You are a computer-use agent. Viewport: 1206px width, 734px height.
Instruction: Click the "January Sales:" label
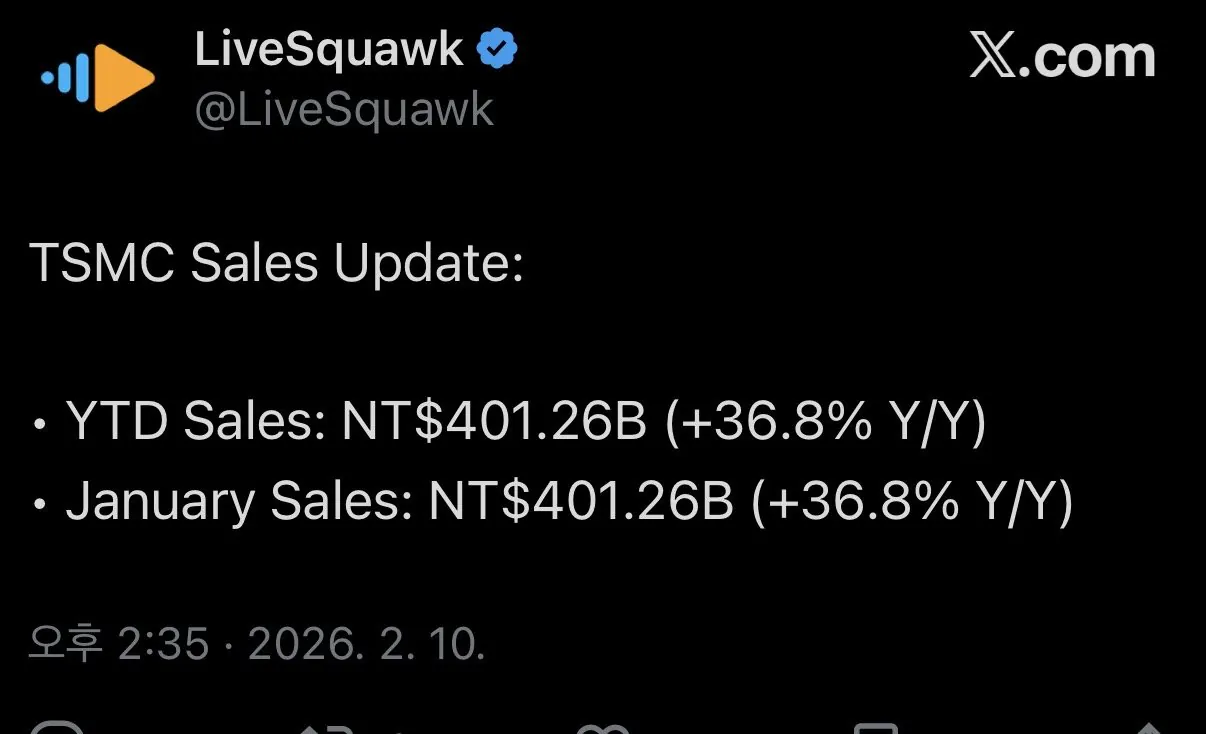point(239,501)
